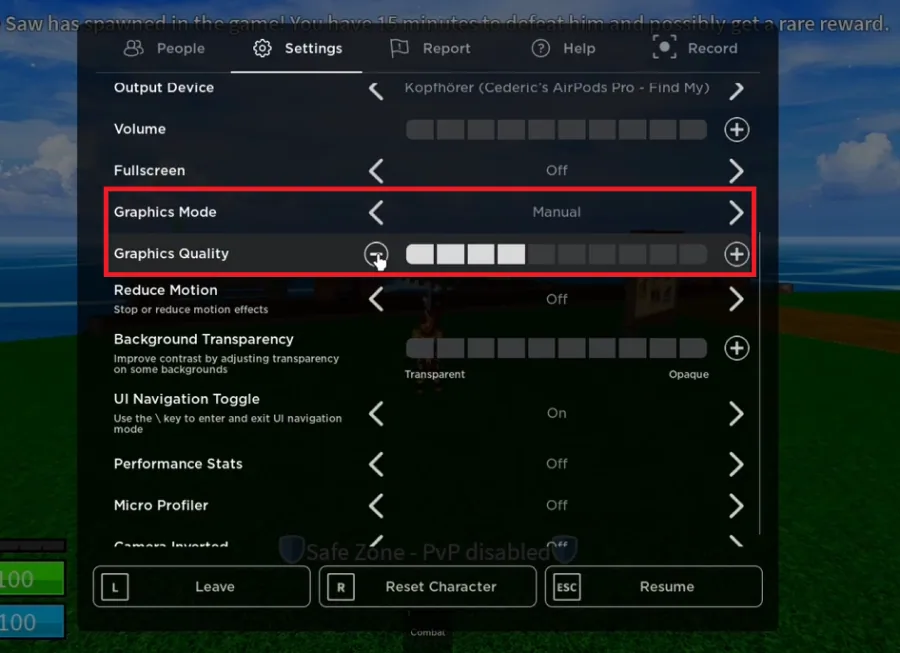Click the Record capture icon
The image size is (900, 653).
tap(664, 47)
